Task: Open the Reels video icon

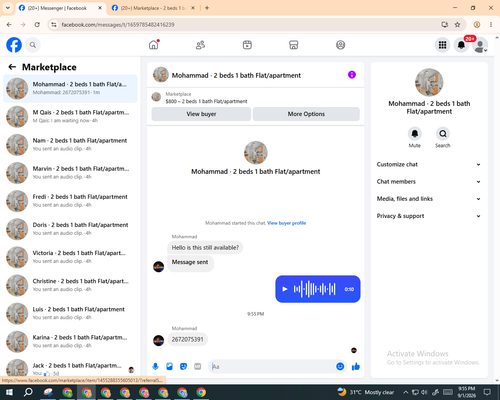Action: (x=247, y=45)
